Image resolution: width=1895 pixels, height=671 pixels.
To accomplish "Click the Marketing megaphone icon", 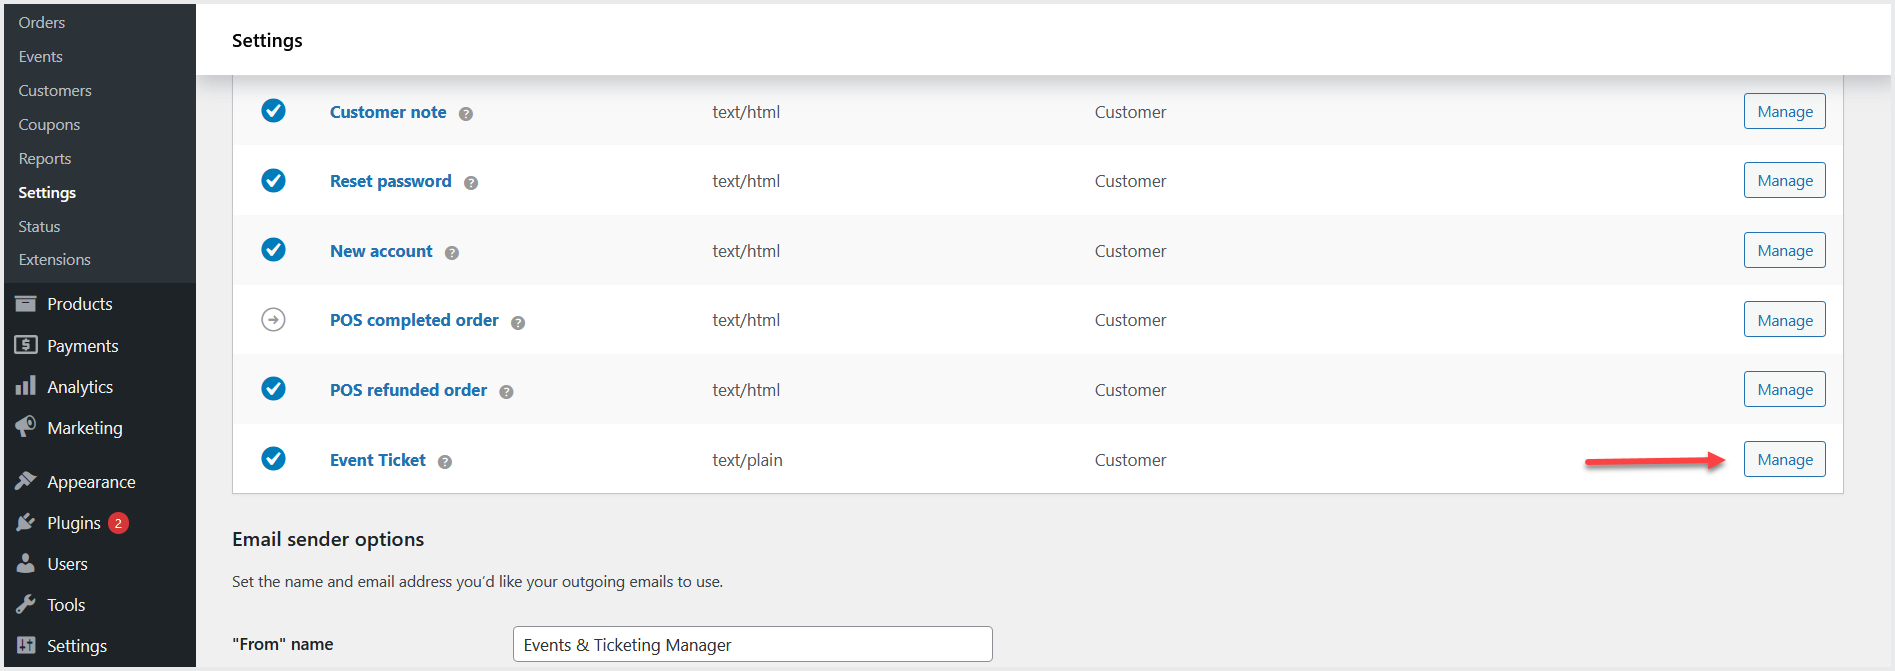I will [x=26, y=427].
